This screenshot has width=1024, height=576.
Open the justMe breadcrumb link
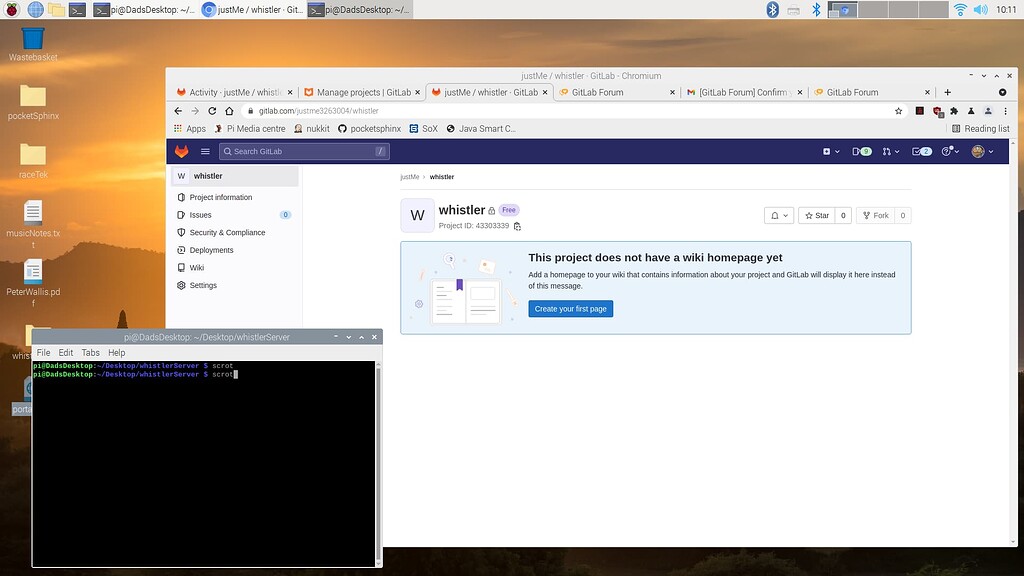[x=408, y=176]
